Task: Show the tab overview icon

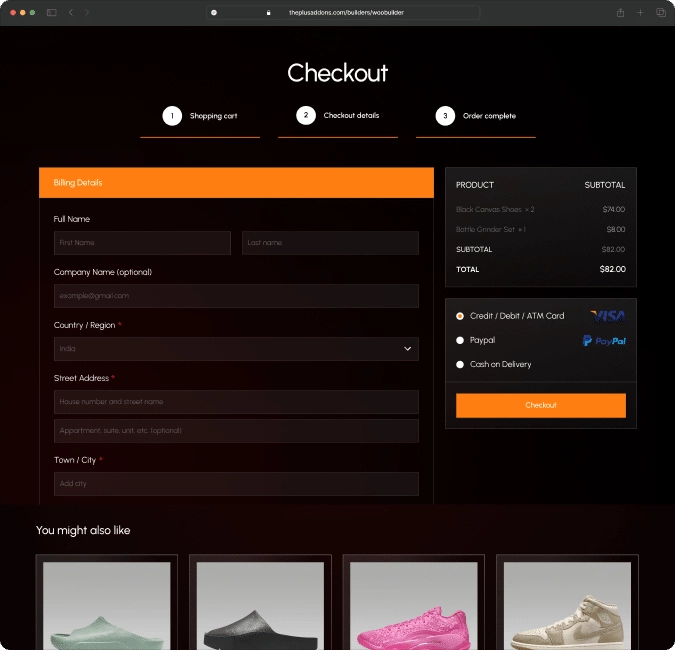Action: coord(660,12)
